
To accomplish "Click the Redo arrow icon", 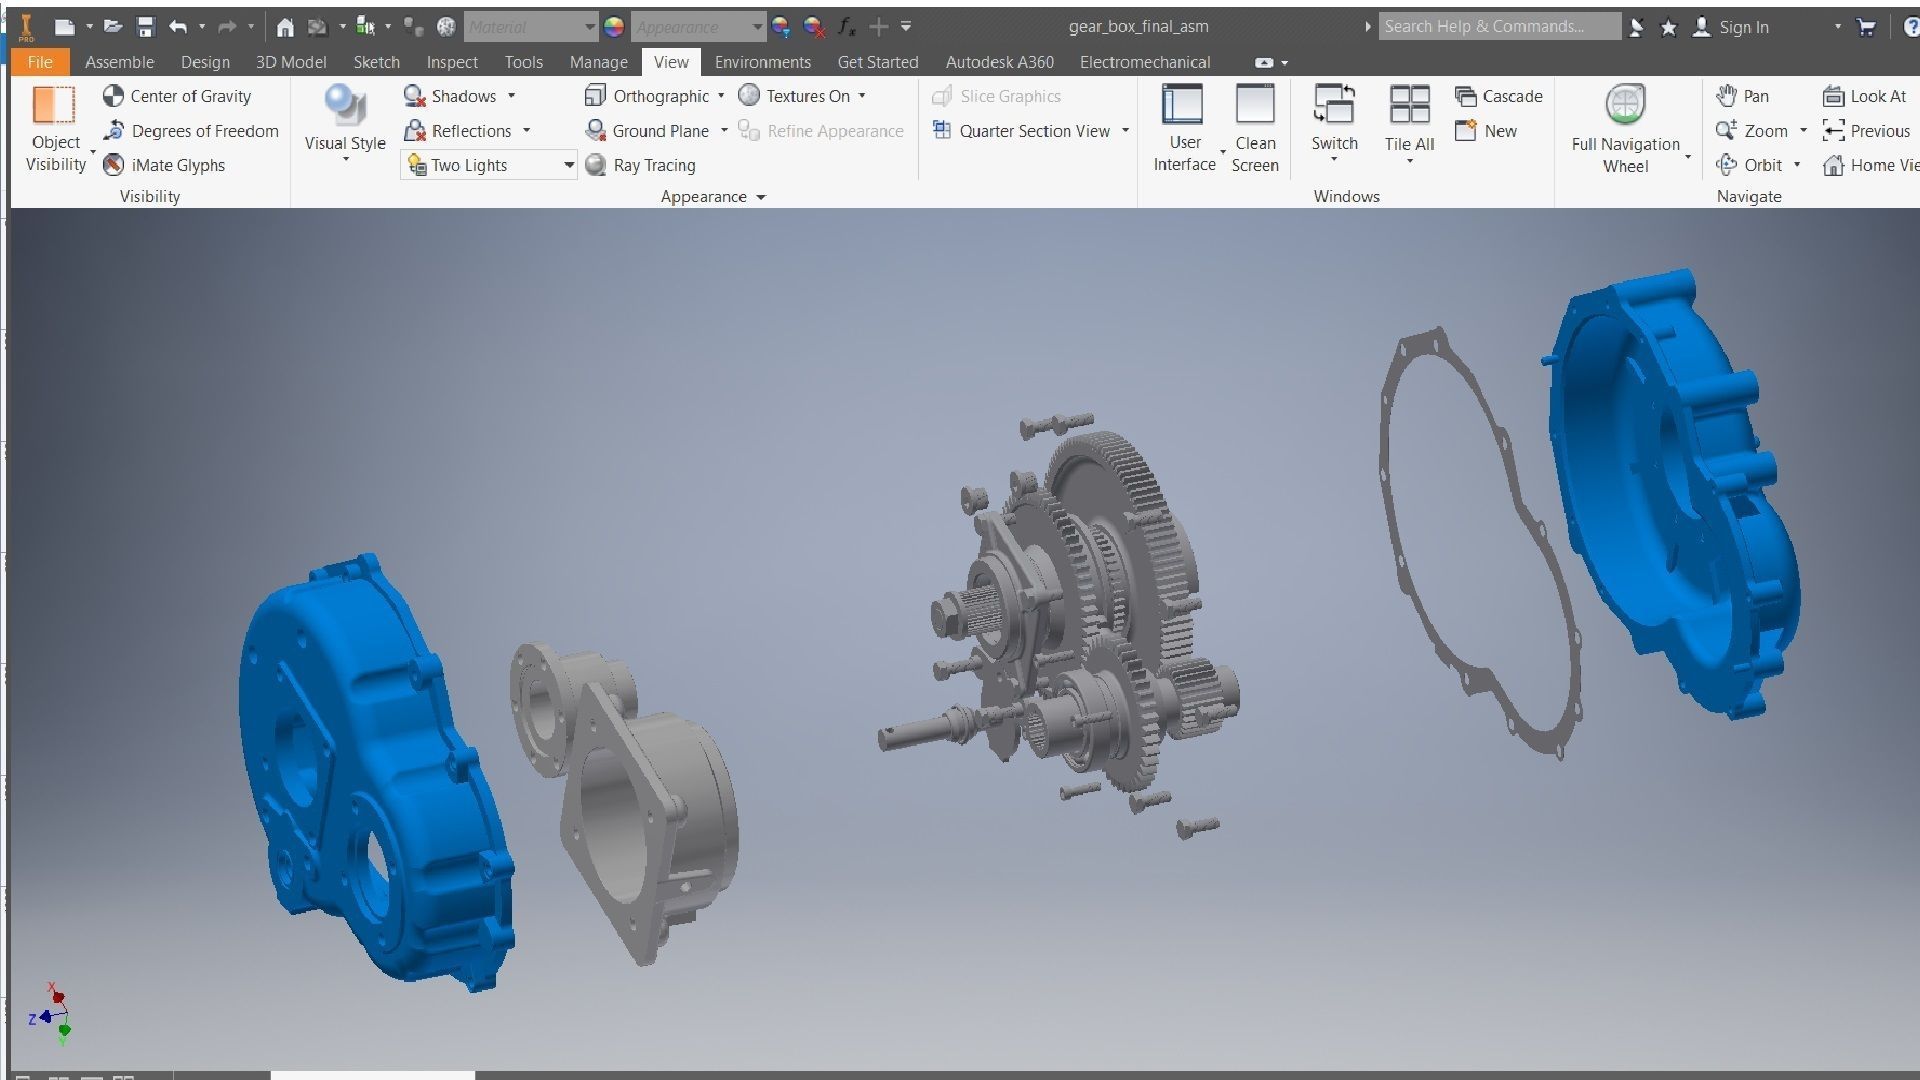I will coord(227,27).
